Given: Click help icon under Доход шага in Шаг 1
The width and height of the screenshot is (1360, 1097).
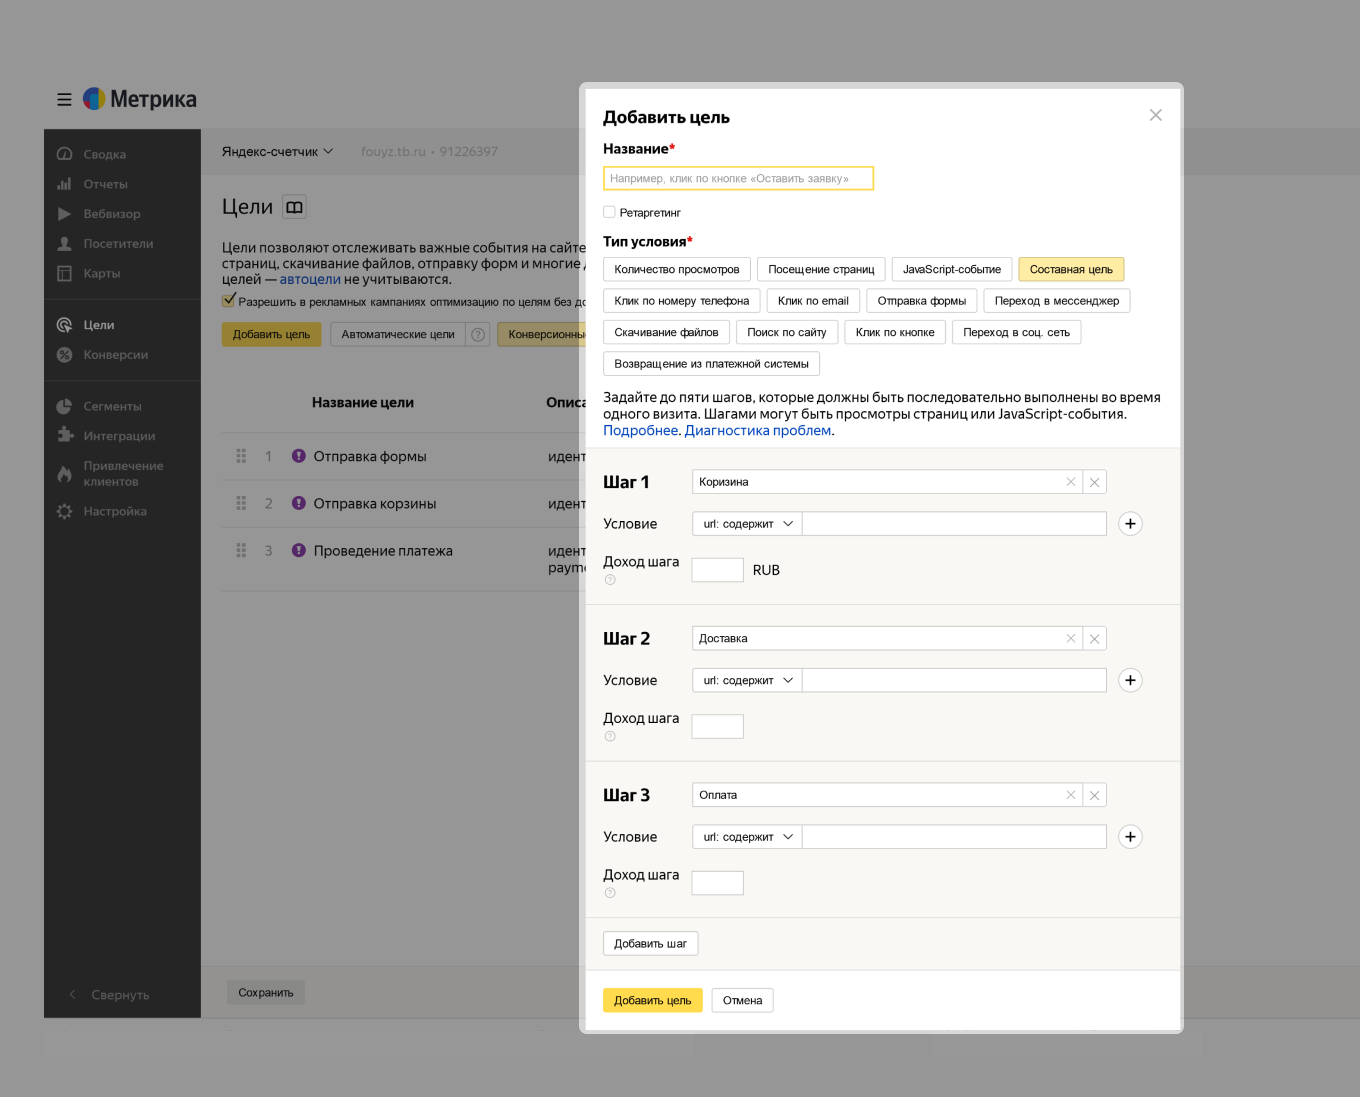Looking at the screenshot, I should pos(610,580).
